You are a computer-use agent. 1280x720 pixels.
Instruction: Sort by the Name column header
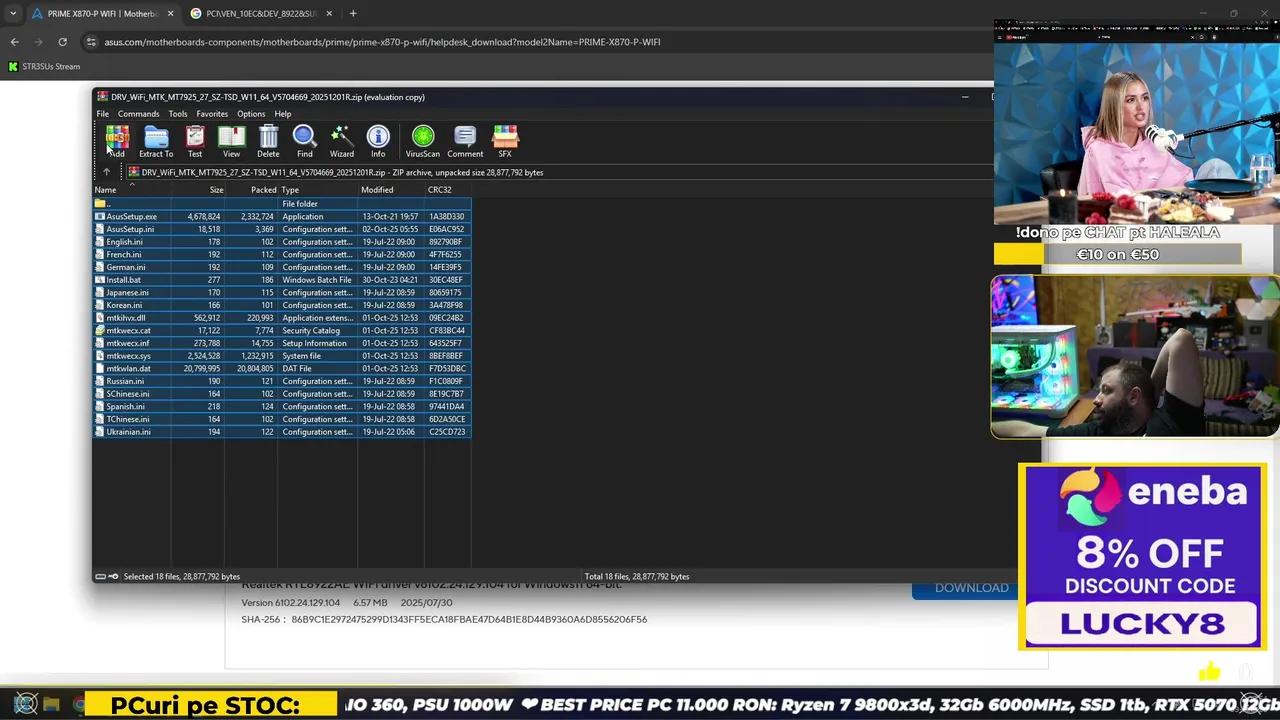[131, 190]
